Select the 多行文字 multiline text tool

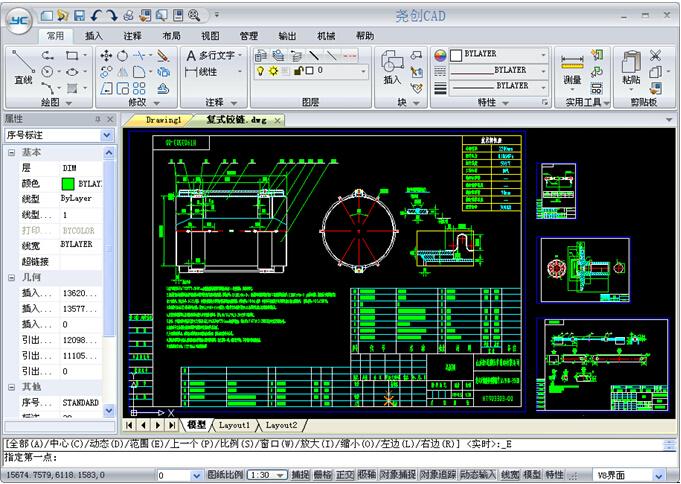pyautogui.click(x=209, y=55)
